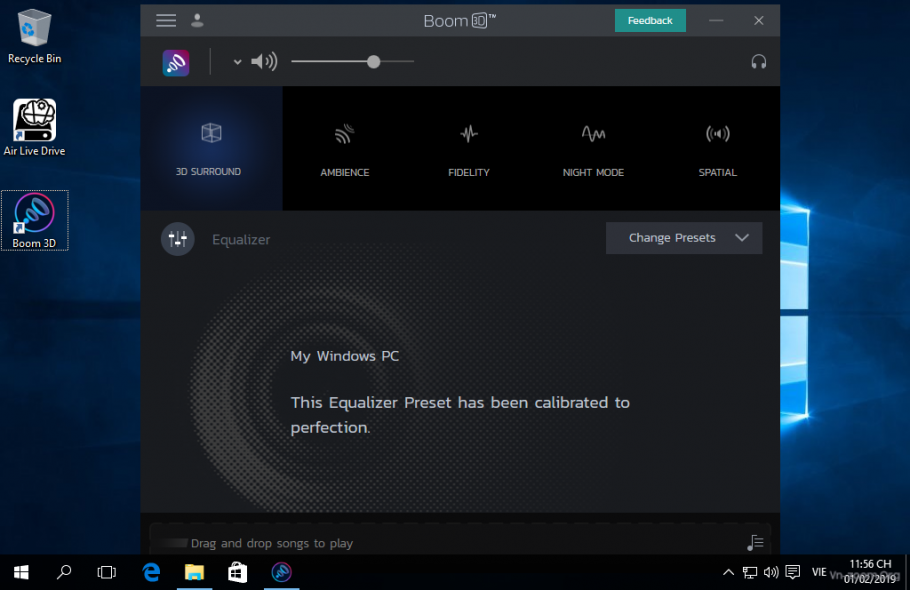Open the playlist icon in player bar

point(755,542)
